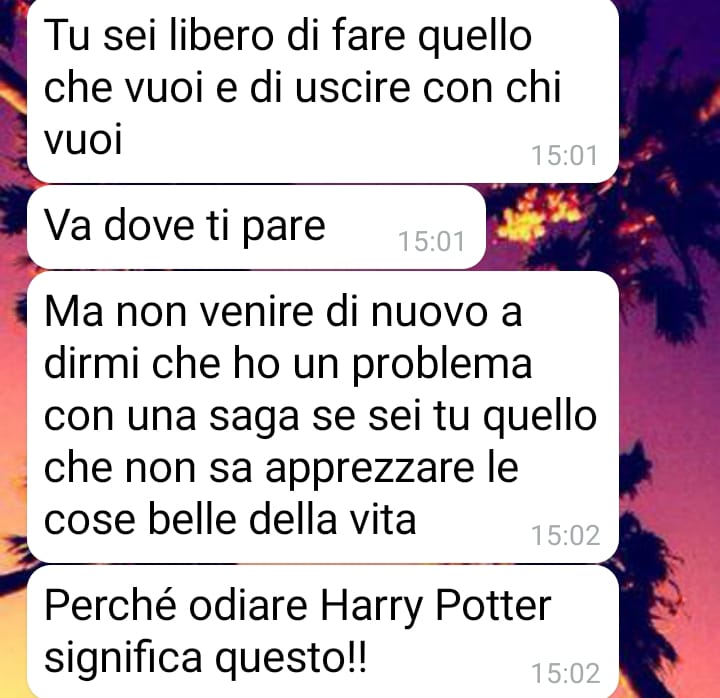This screenshot has width=720, height=698.
Task: Click the timestamp after 'significa questo!!'
Action: tap(565, 674)
